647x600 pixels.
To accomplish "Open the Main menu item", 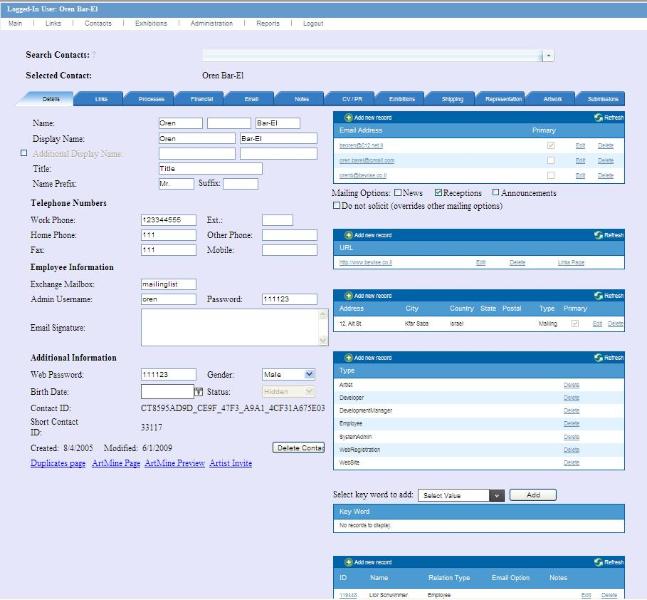I will tap(15, 24).
